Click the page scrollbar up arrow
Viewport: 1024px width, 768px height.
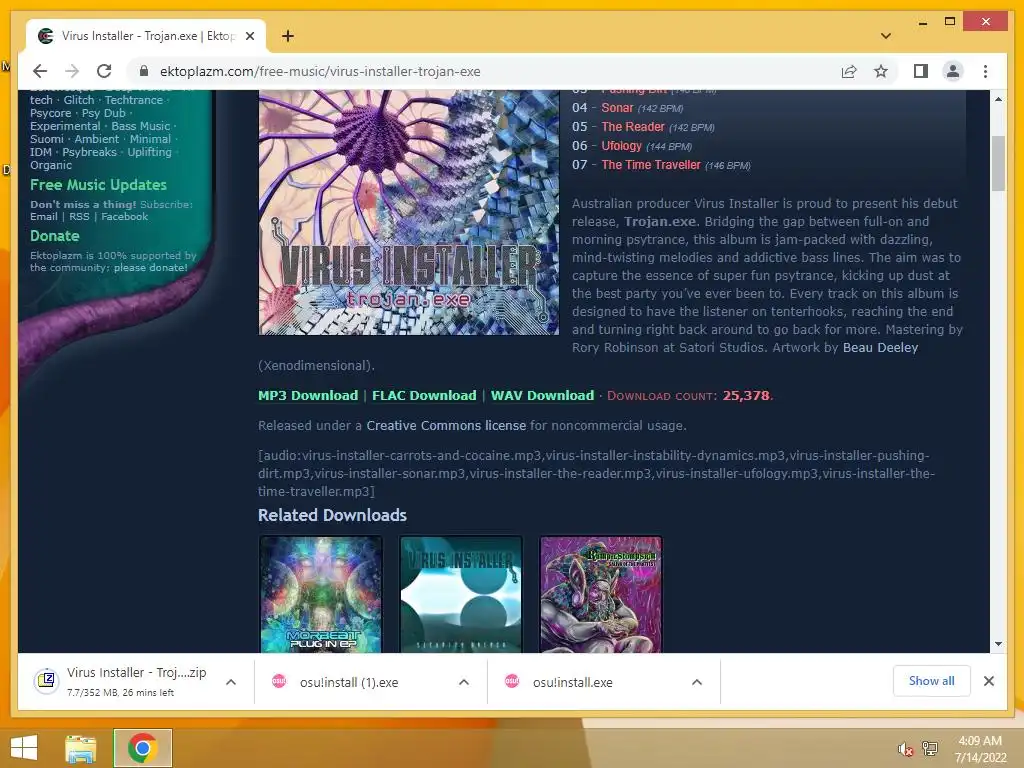(x=998, y=99)
